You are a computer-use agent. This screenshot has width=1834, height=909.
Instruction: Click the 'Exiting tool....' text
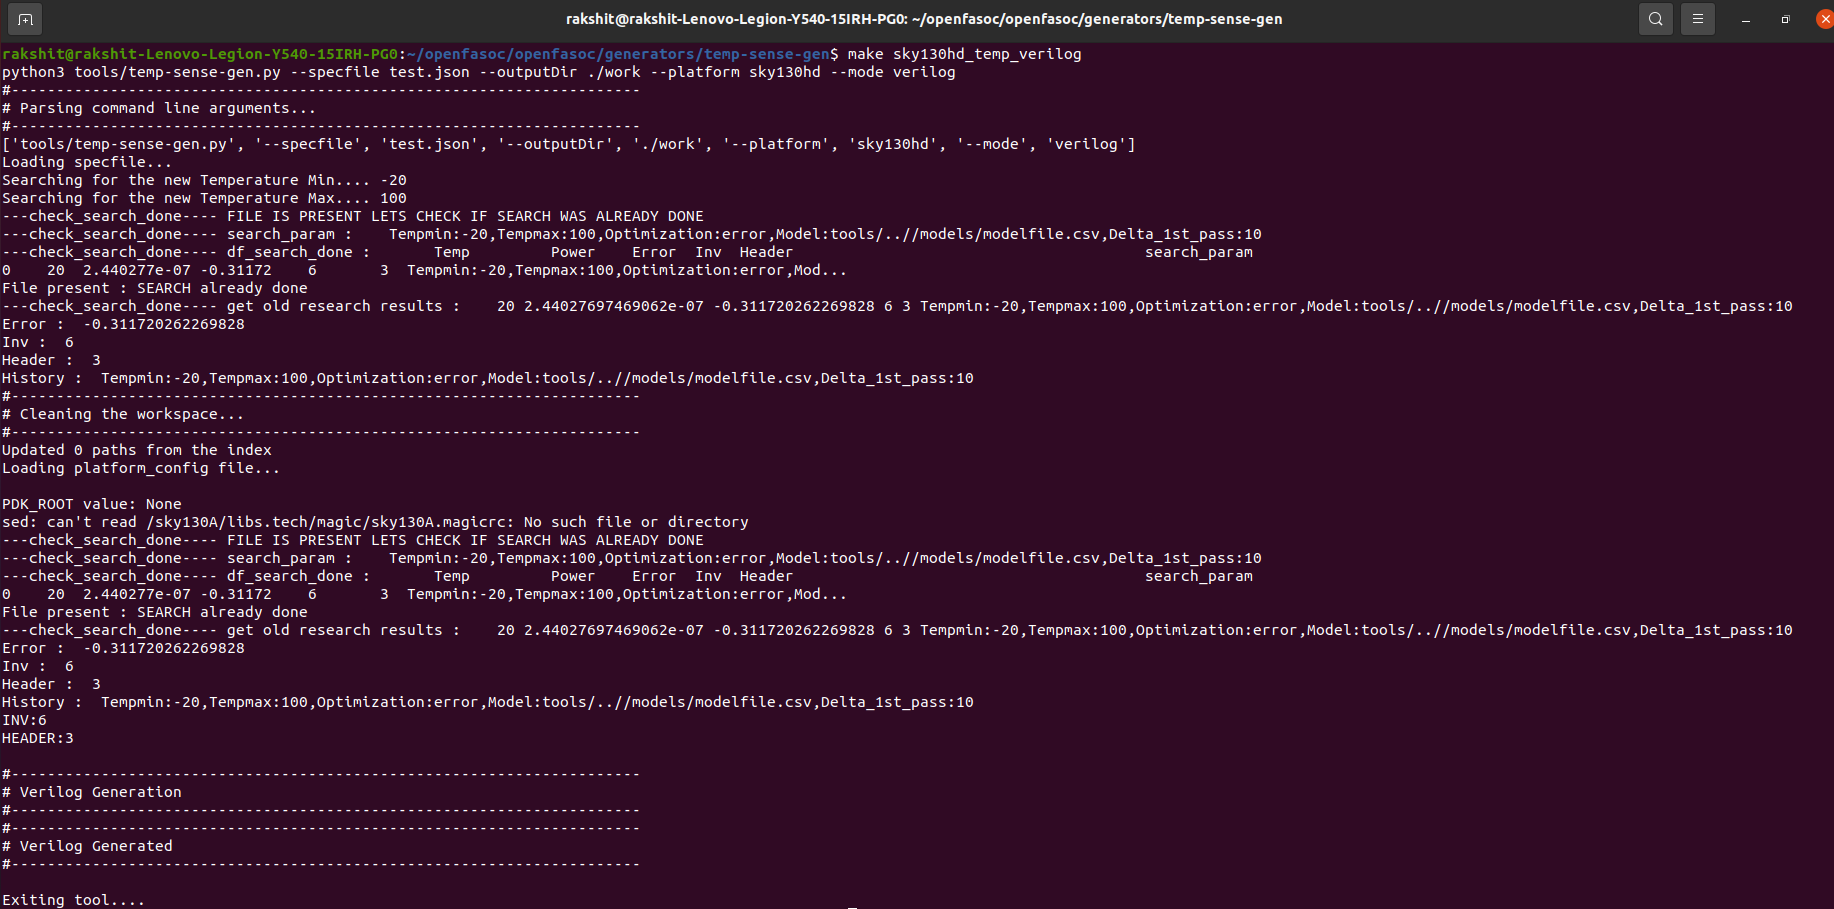click(72, 899)
